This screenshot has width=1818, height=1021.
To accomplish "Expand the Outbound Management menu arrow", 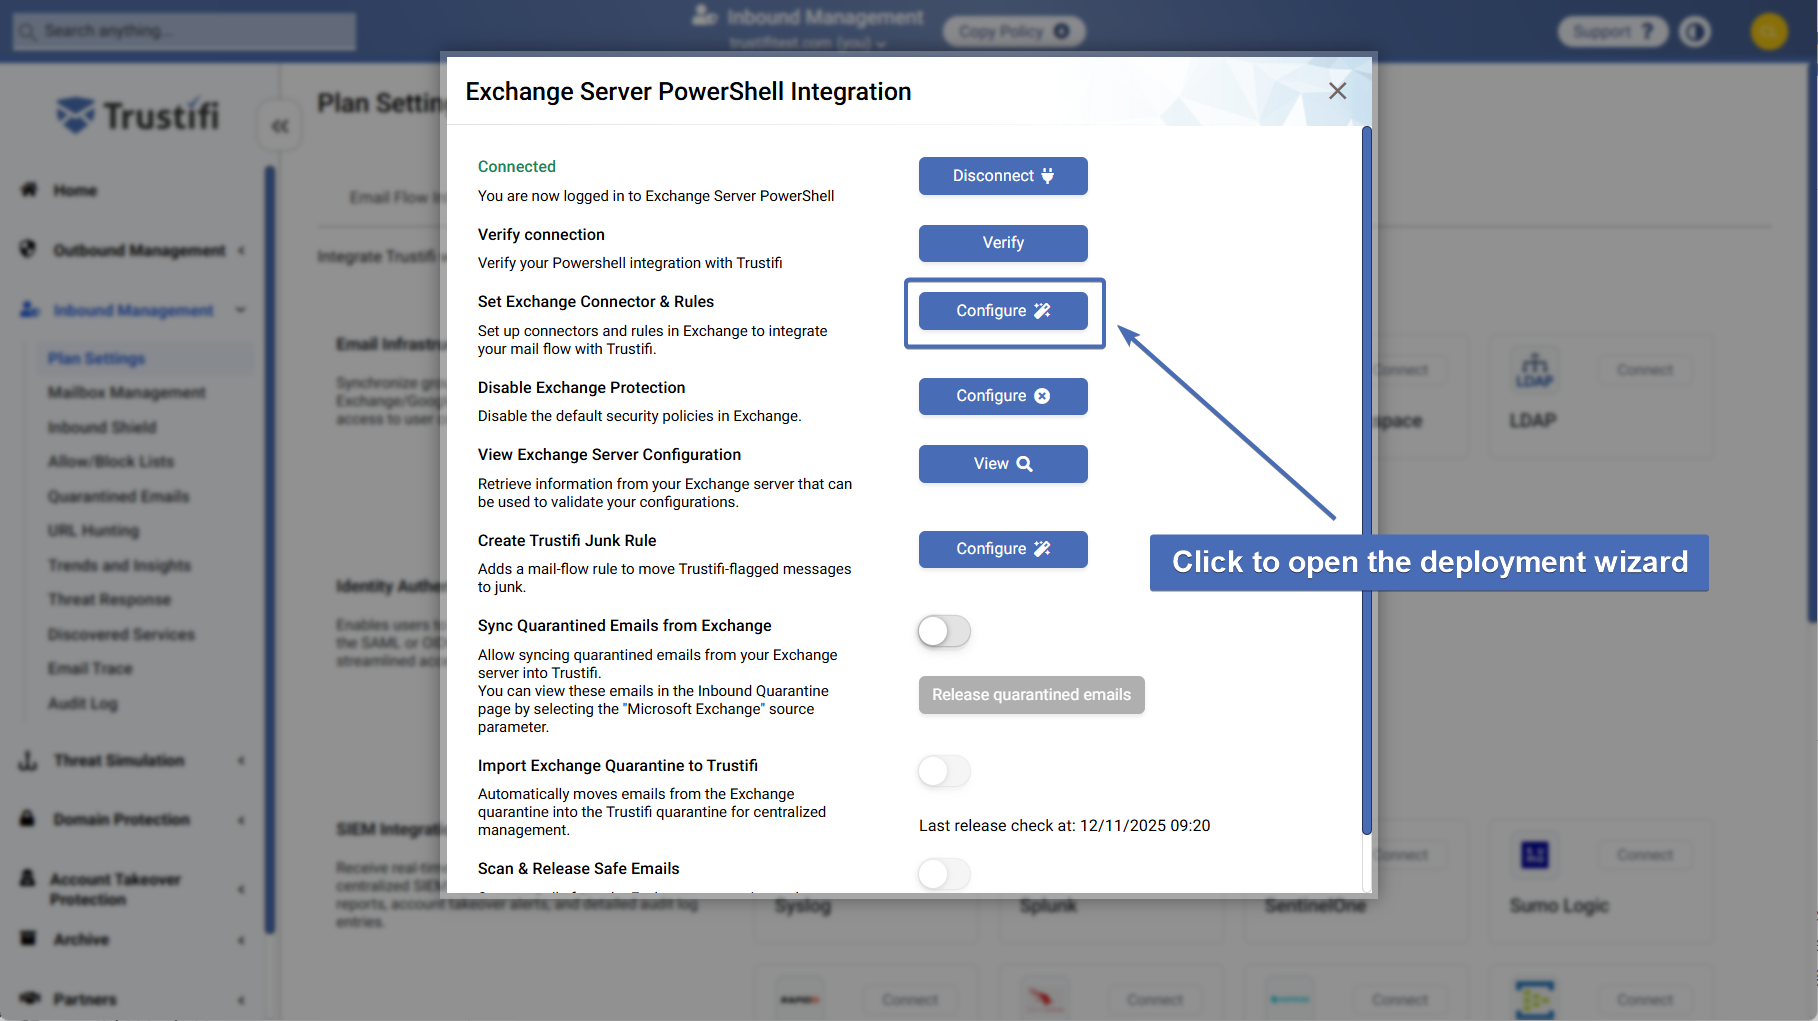I will (241, 250).
